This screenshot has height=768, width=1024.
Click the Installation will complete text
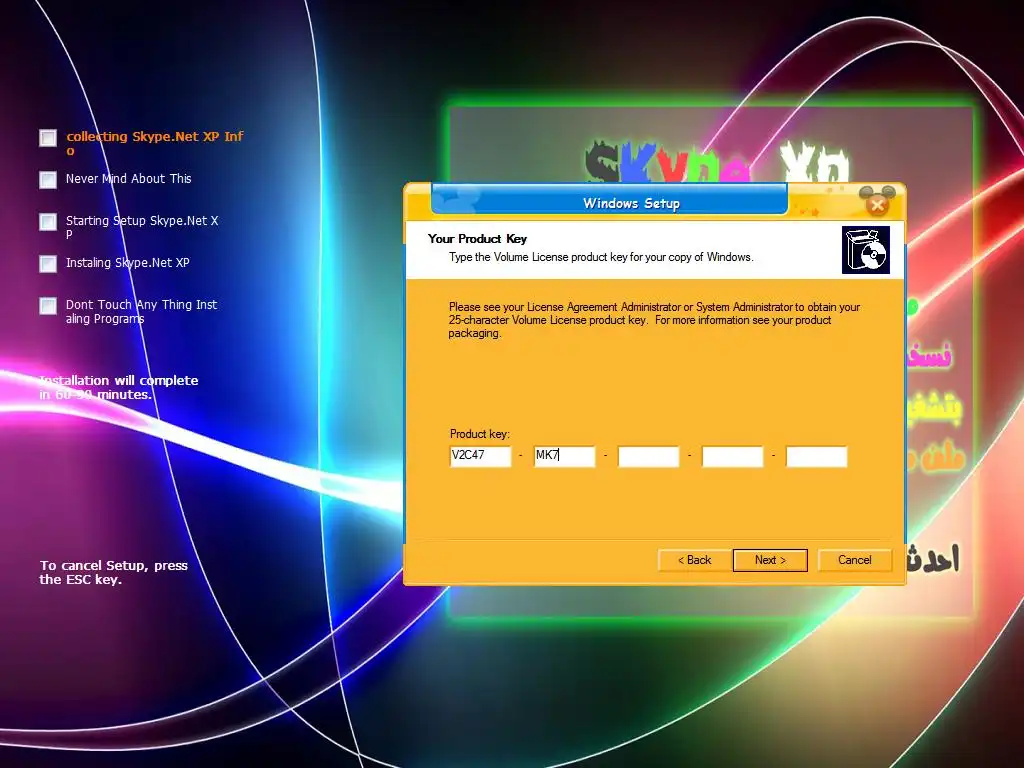119,387
